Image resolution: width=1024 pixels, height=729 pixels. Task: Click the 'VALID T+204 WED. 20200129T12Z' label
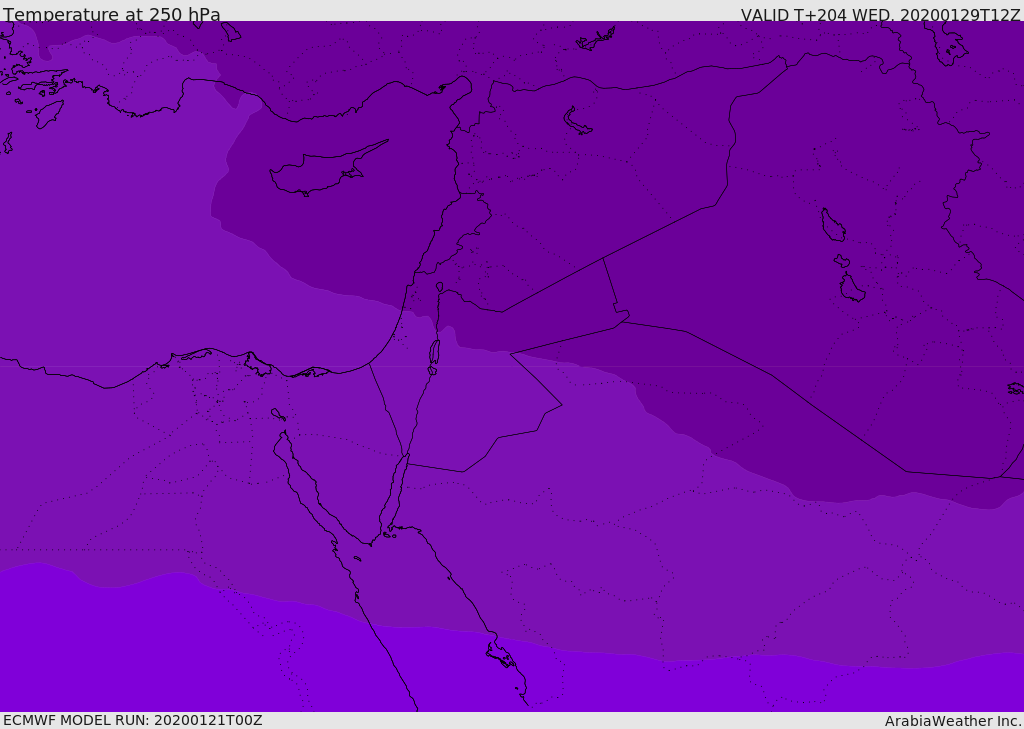point(880,14)
